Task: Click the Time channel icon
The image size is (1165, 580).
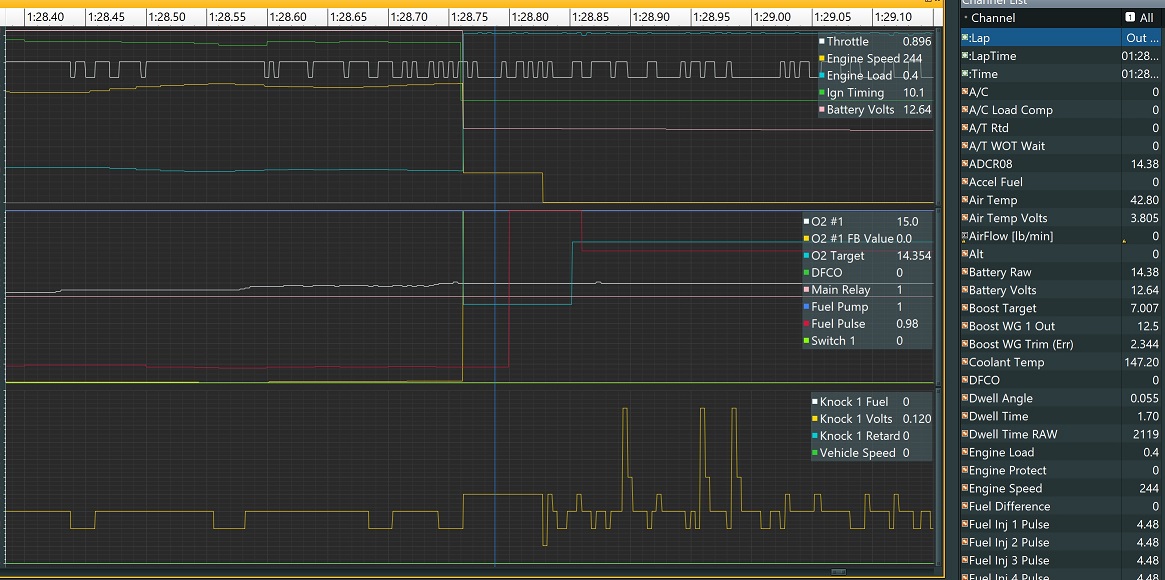Action: pos(965,74)
